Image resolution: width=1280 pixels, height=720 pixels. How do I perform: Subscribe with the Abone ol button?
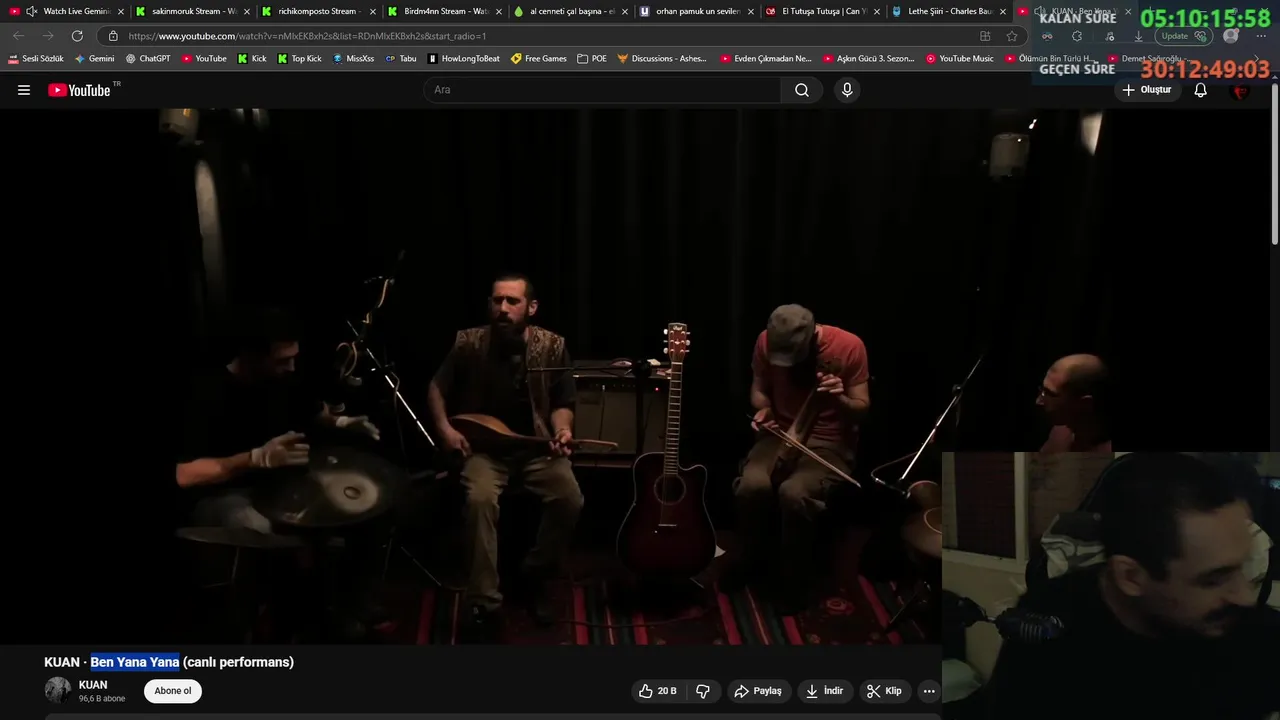tap(173, 691)
